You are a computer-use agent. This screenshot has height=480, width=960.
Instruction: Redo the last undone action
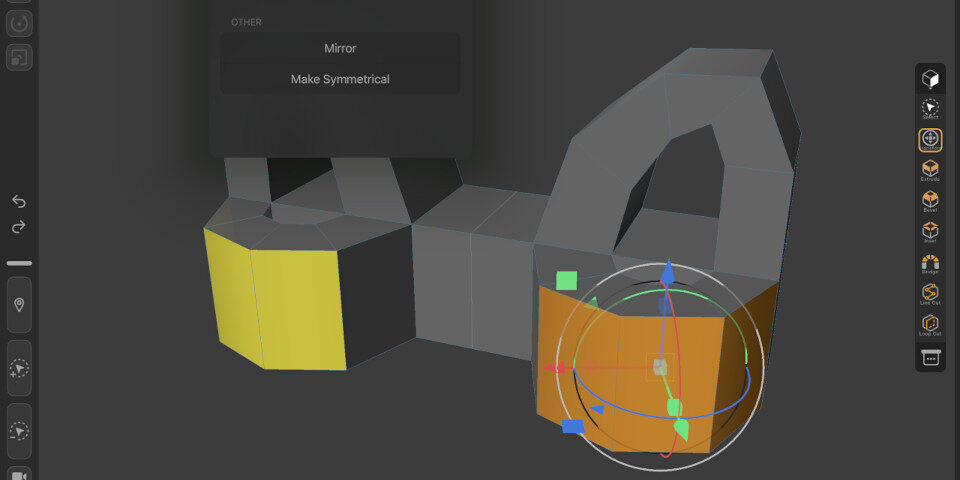coord(19,227)
